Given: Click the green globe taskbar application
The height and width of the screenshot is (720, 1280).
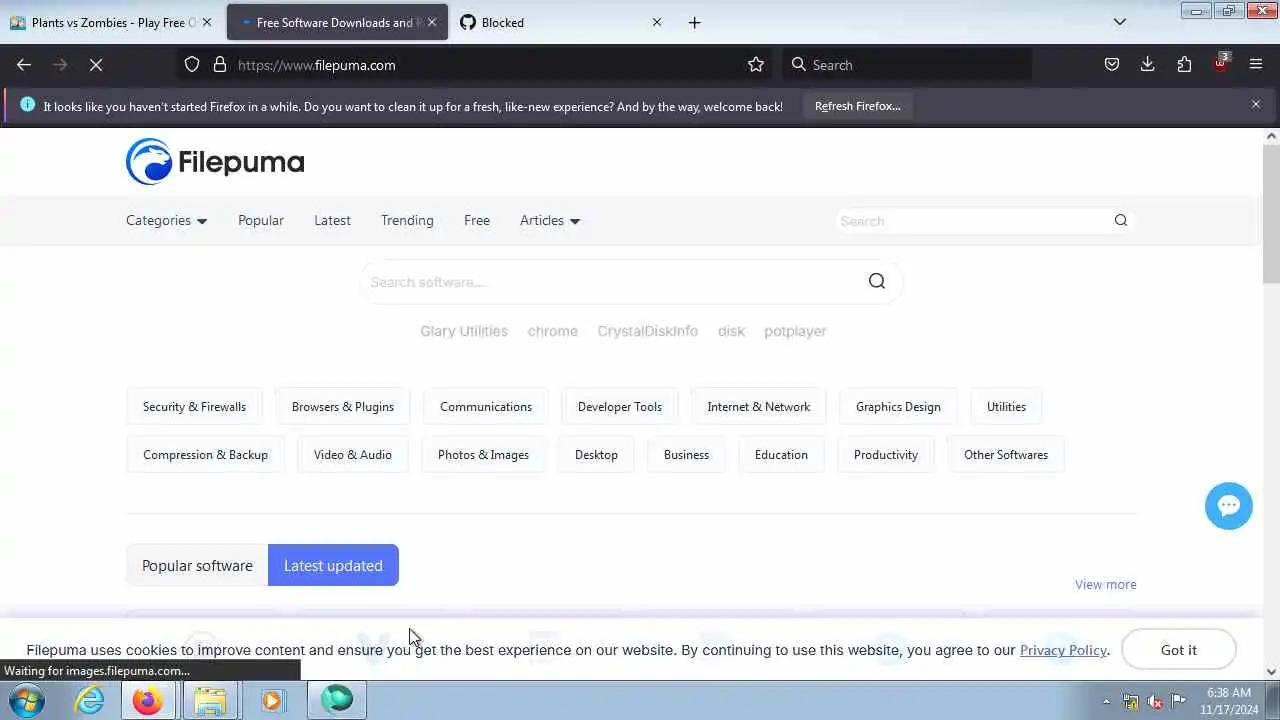Looking at the screenshot, I should tap(337, 700).
